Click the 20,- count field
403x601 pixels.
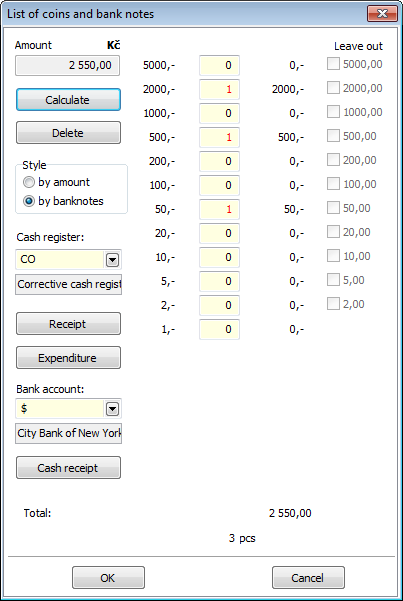point(219,233)
